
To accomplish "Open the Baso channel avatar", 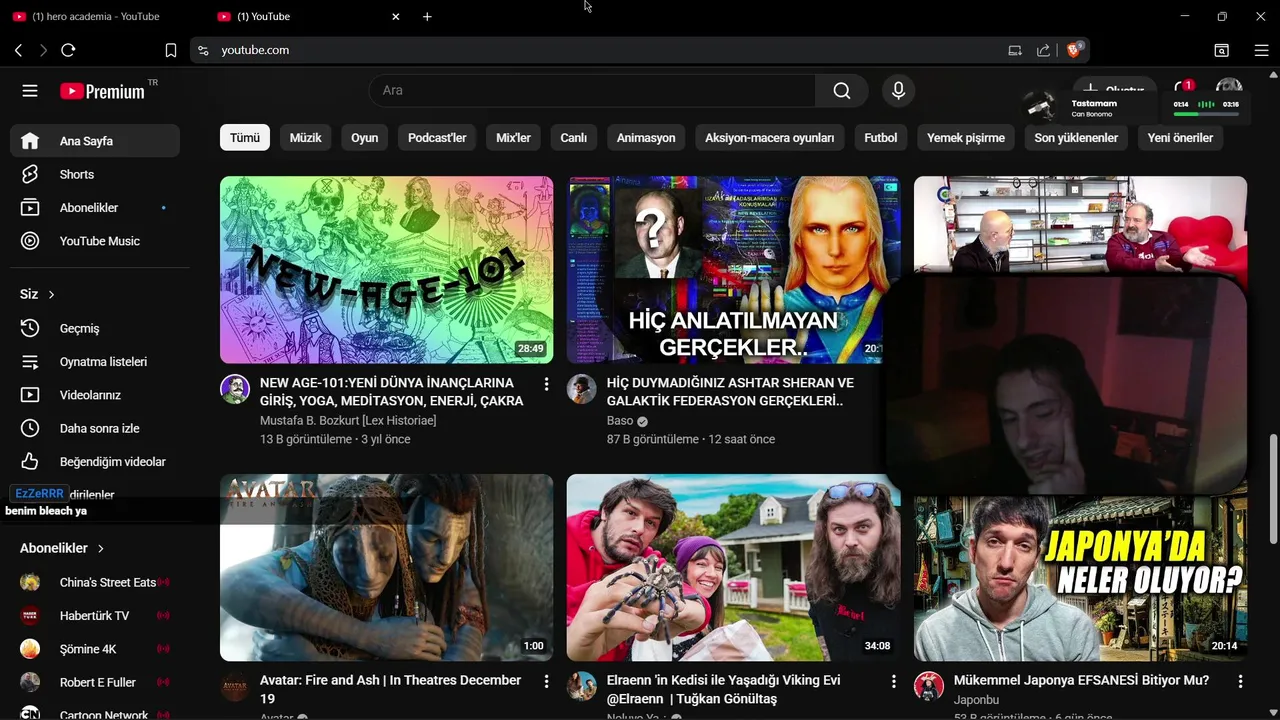I will (582, 389).
